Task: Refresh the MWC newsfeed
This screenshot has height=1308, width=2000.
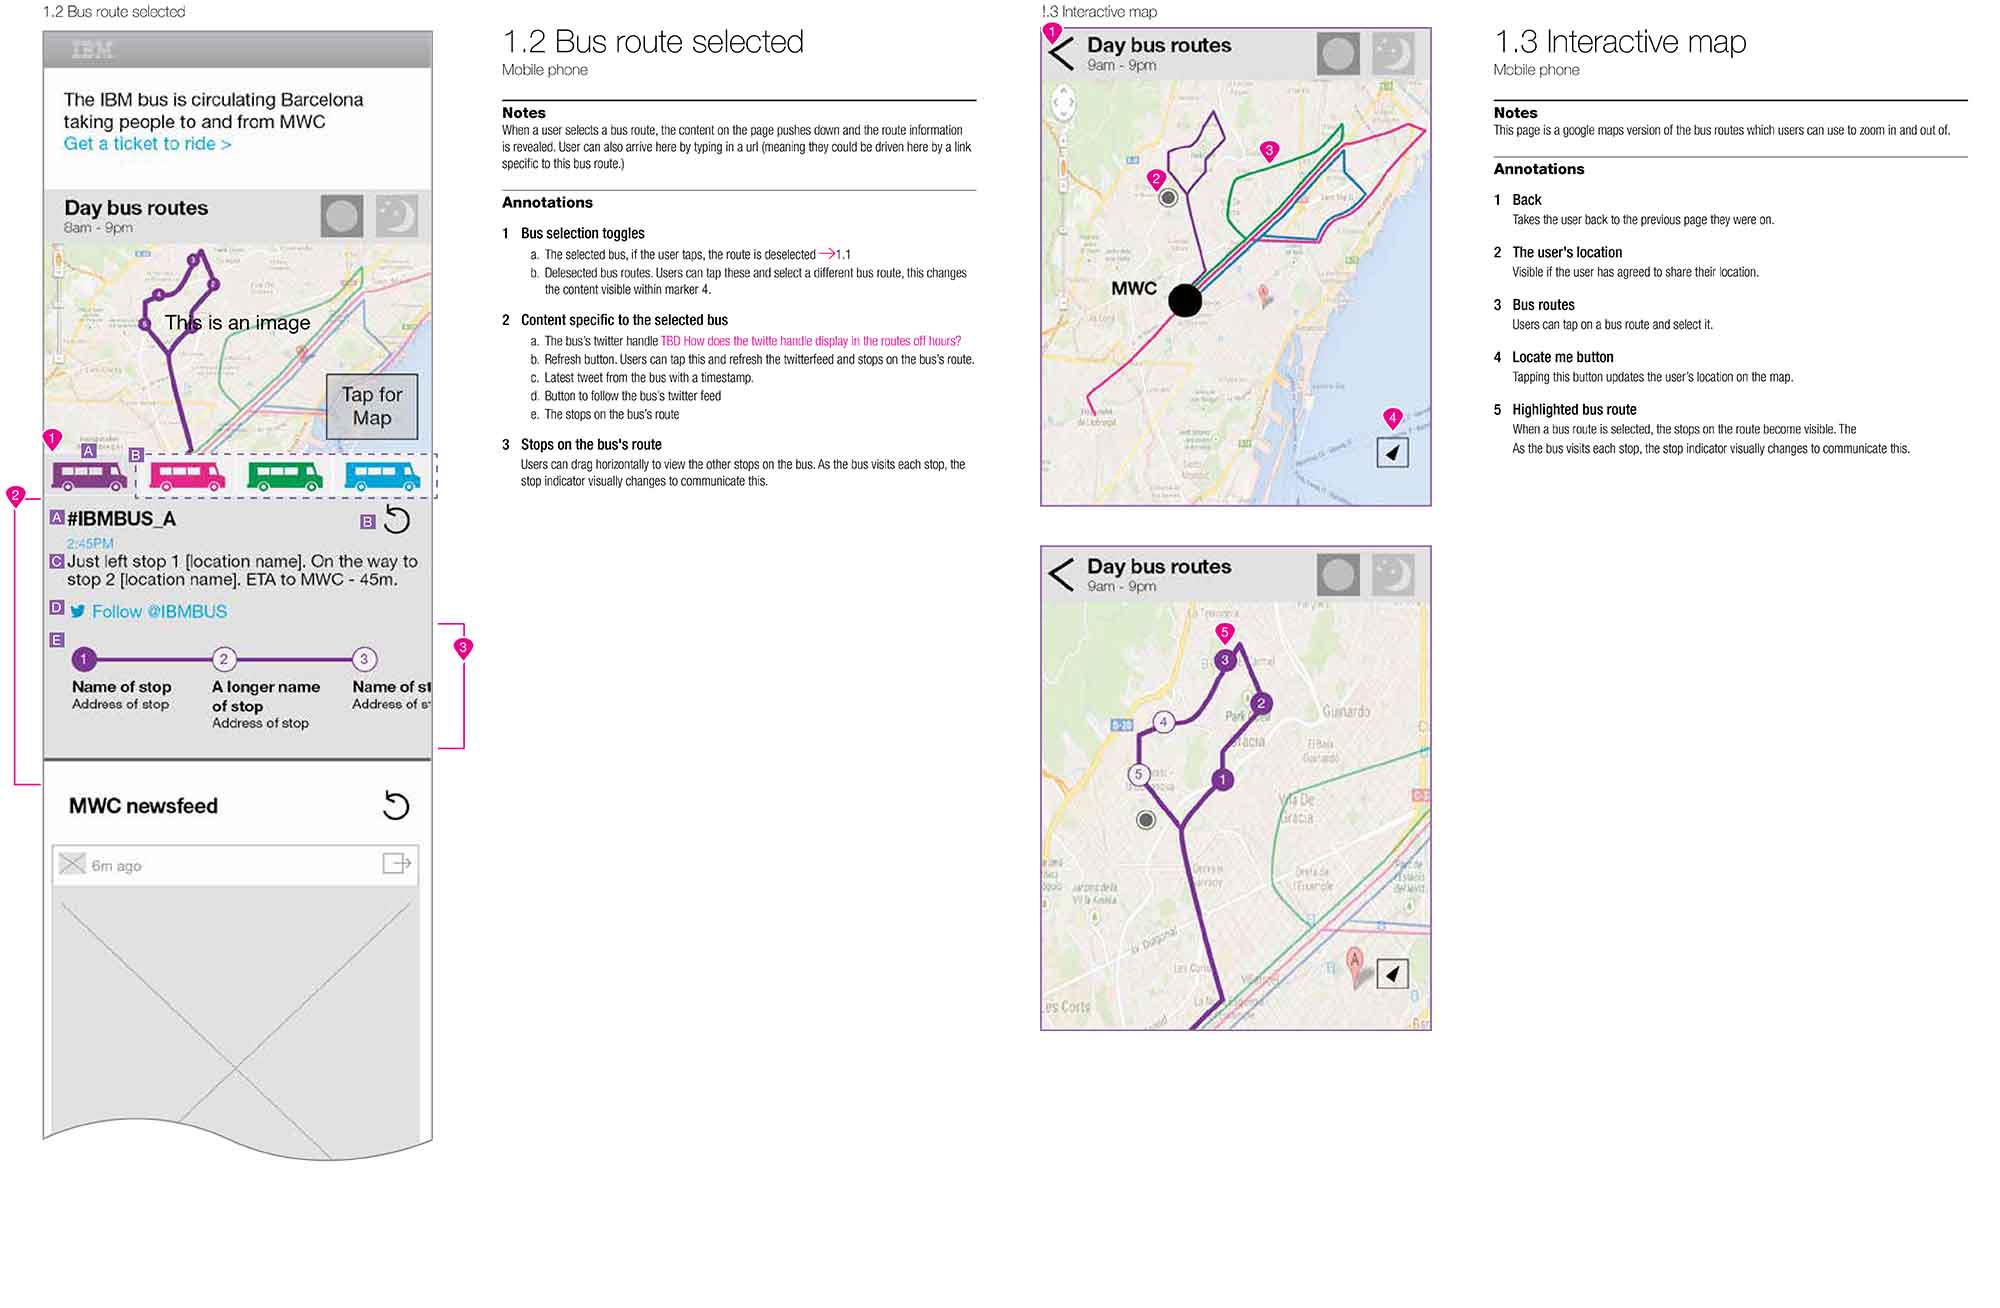Action: tap(397, 806)
